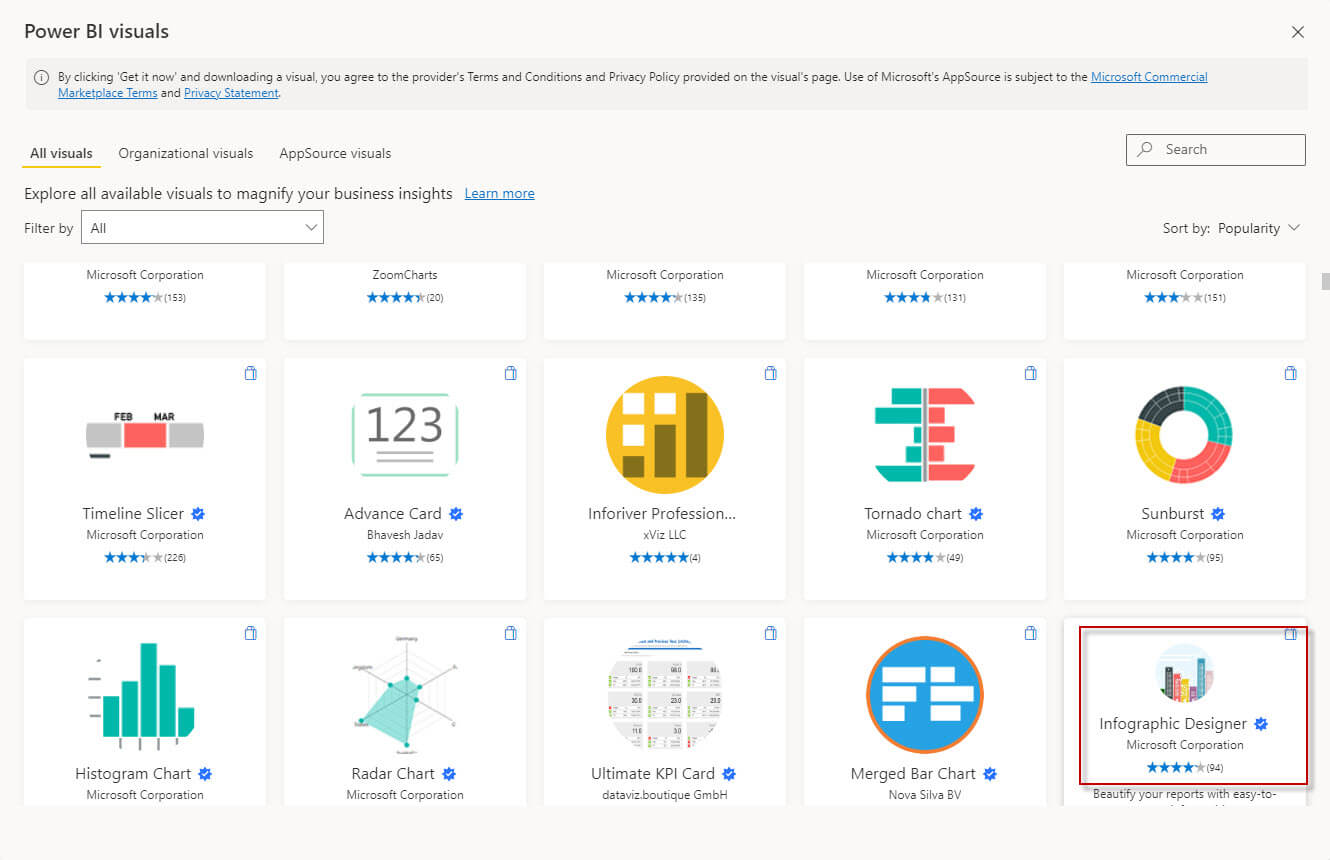The height and width of the screenshot is (860, 1330).
Task: Open the Filter by dropdown
Action: pyautogui.click(x=202, y=227)
